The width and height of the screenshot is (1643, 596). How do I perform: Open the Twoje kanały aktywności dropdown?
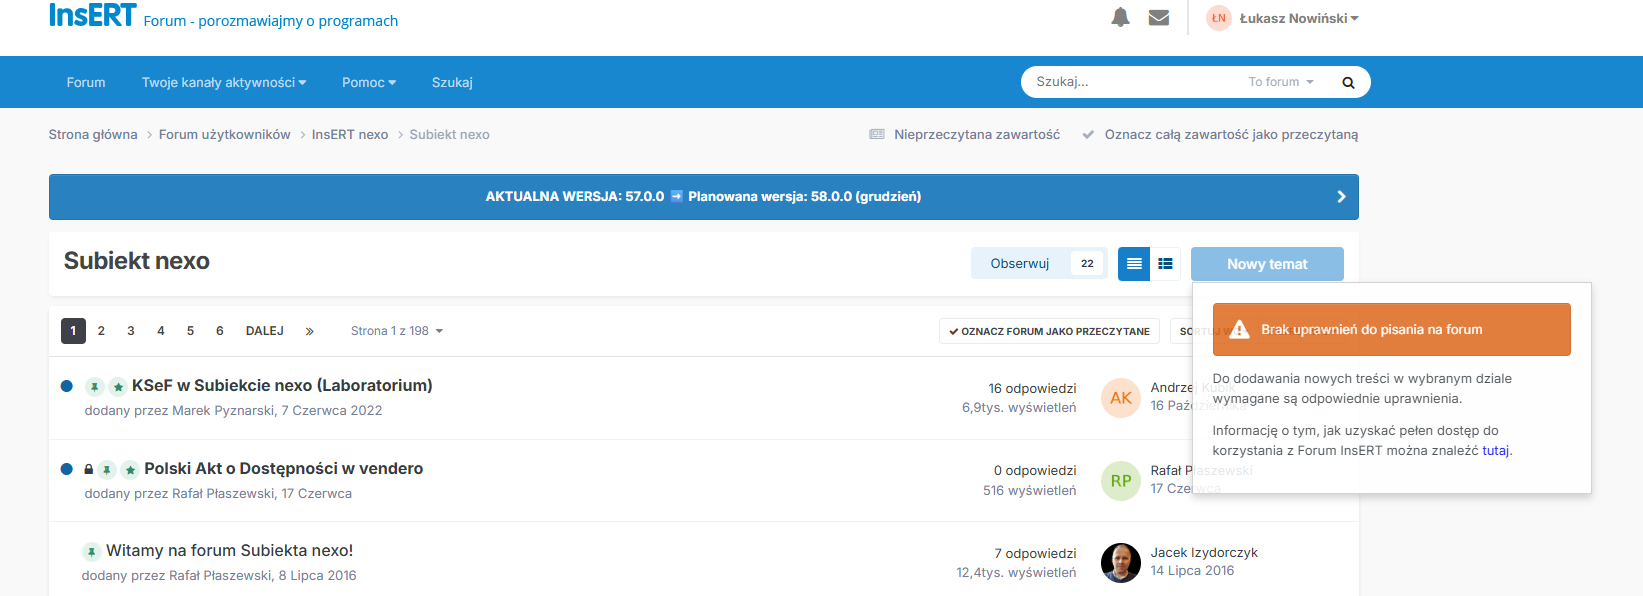coord(223,82)
